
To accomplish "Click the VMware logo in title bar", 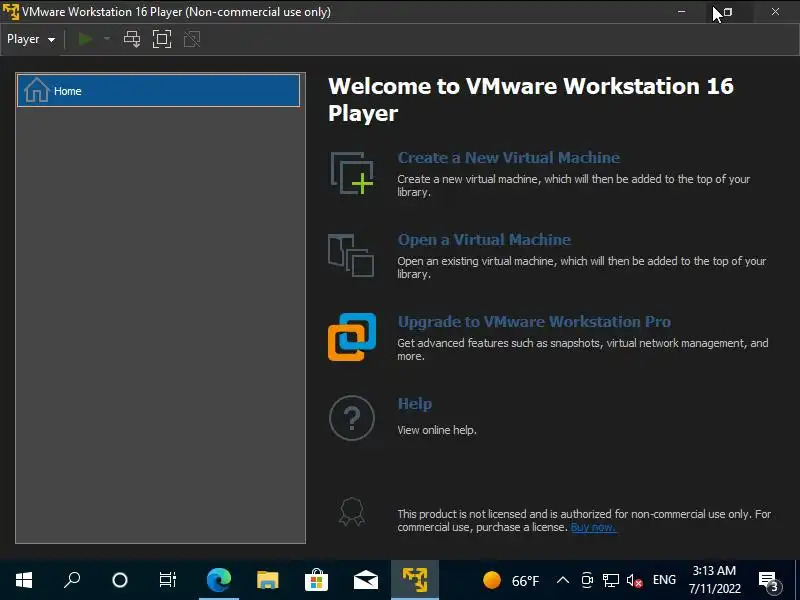I will click(x=11, y=12).
